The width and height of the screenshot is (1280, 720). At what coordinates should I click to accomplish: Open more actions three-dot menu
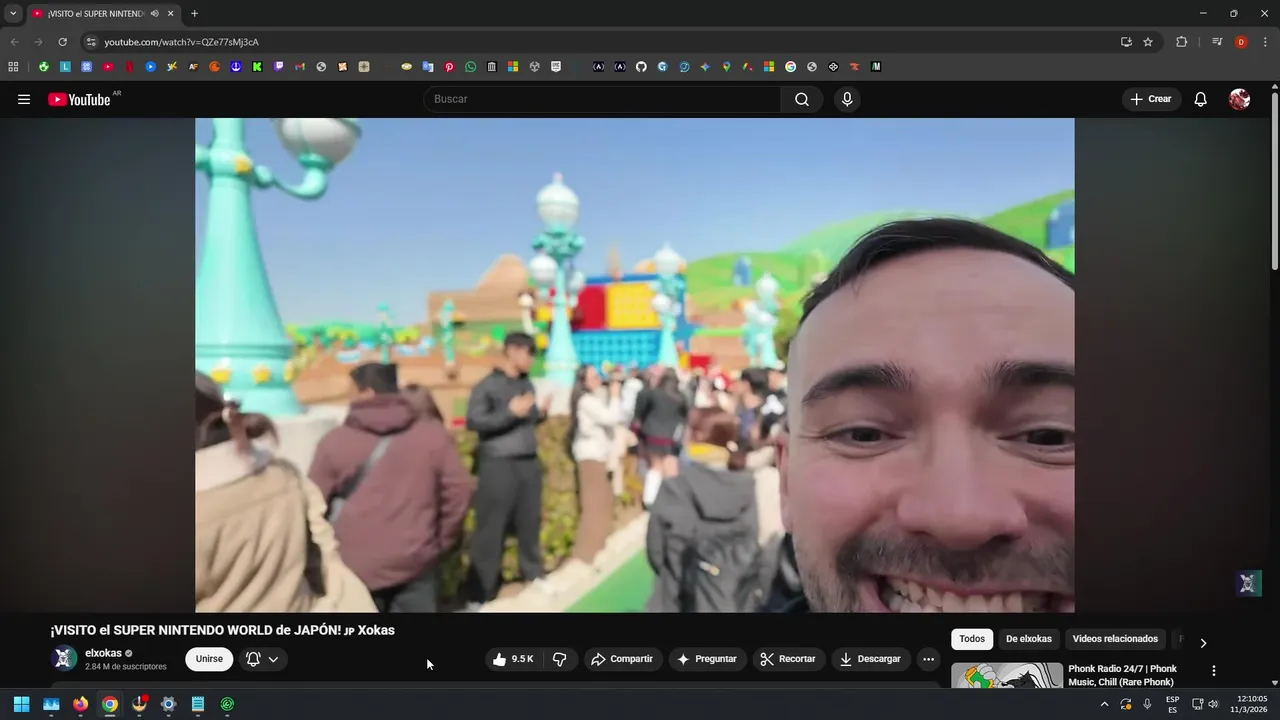point(928,659)
